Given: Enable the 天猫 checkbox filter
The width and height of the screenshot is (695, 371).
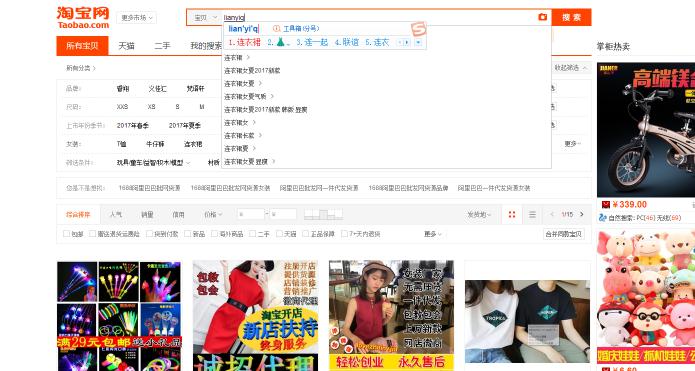Looking at the screenshot, I should (279, 234).
